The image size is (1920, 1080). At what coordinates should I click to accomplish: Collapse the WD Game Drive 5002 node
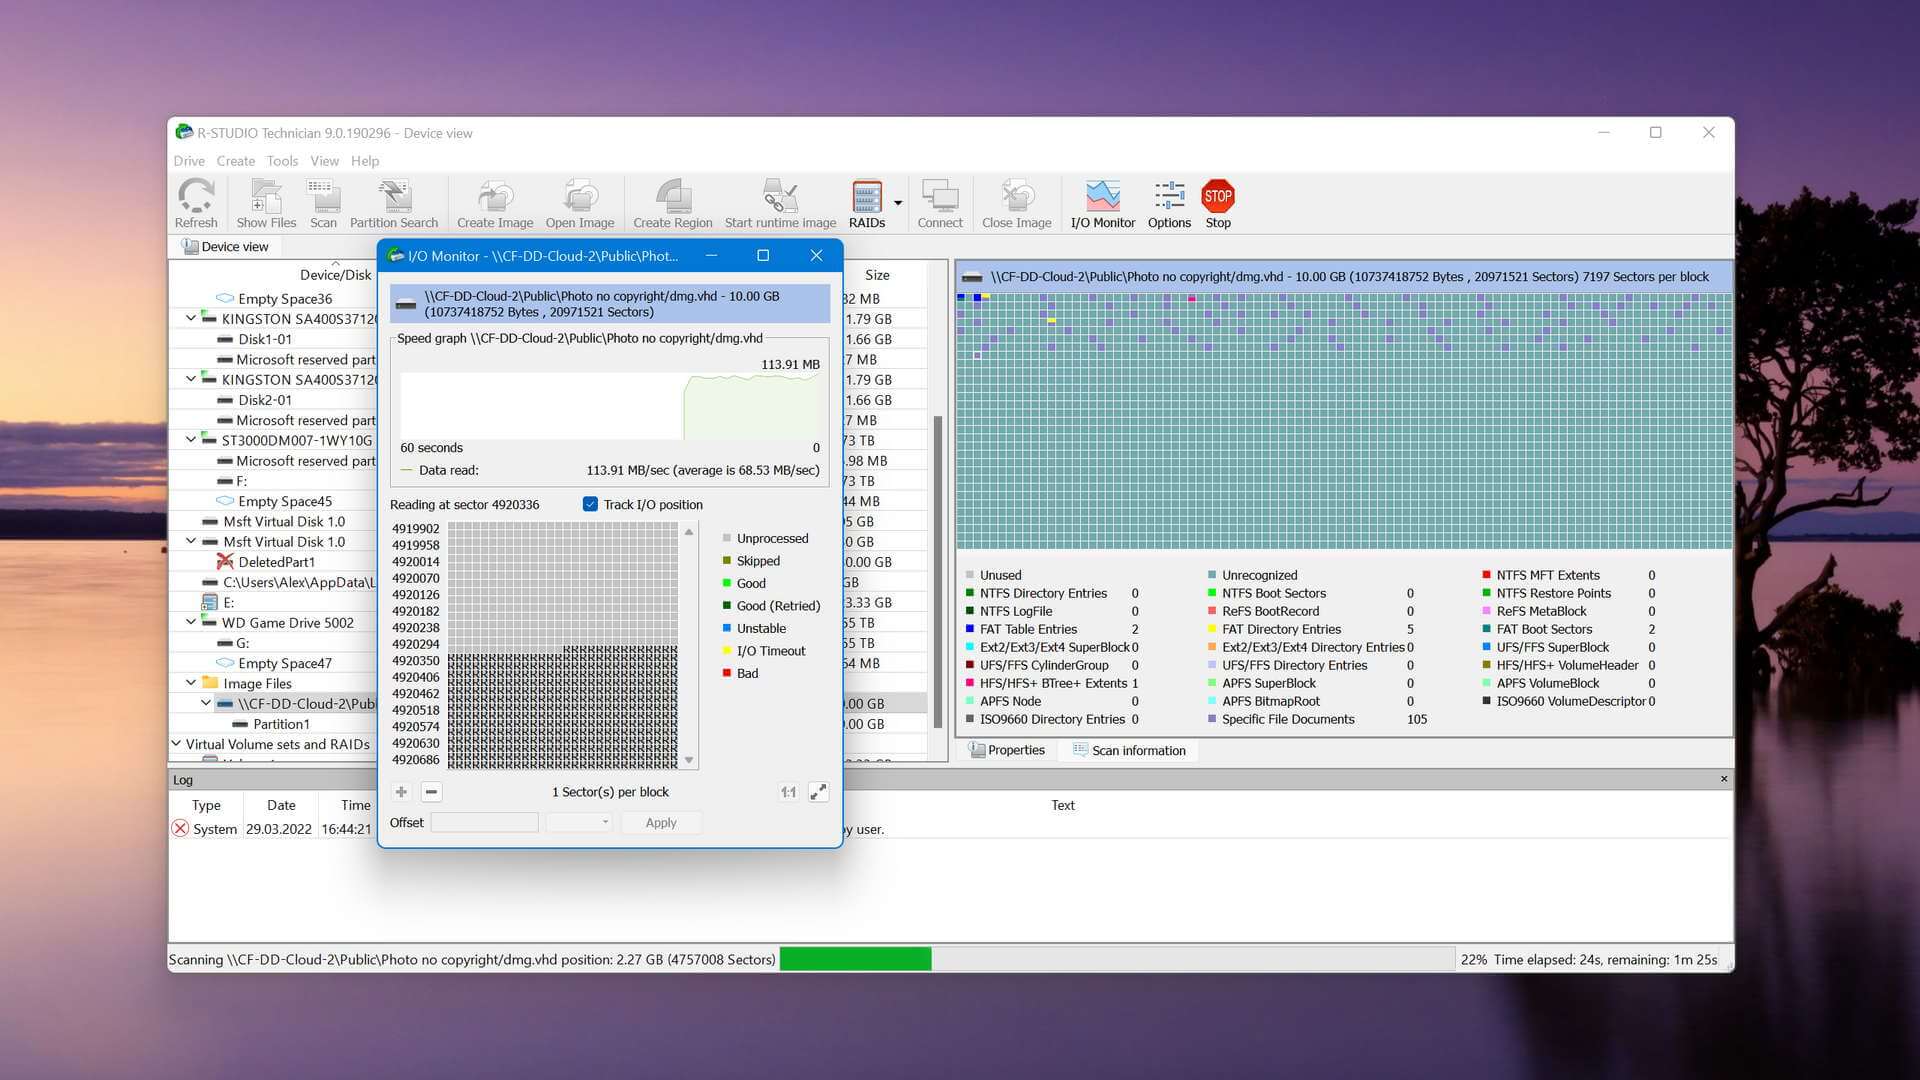point(190,622)
